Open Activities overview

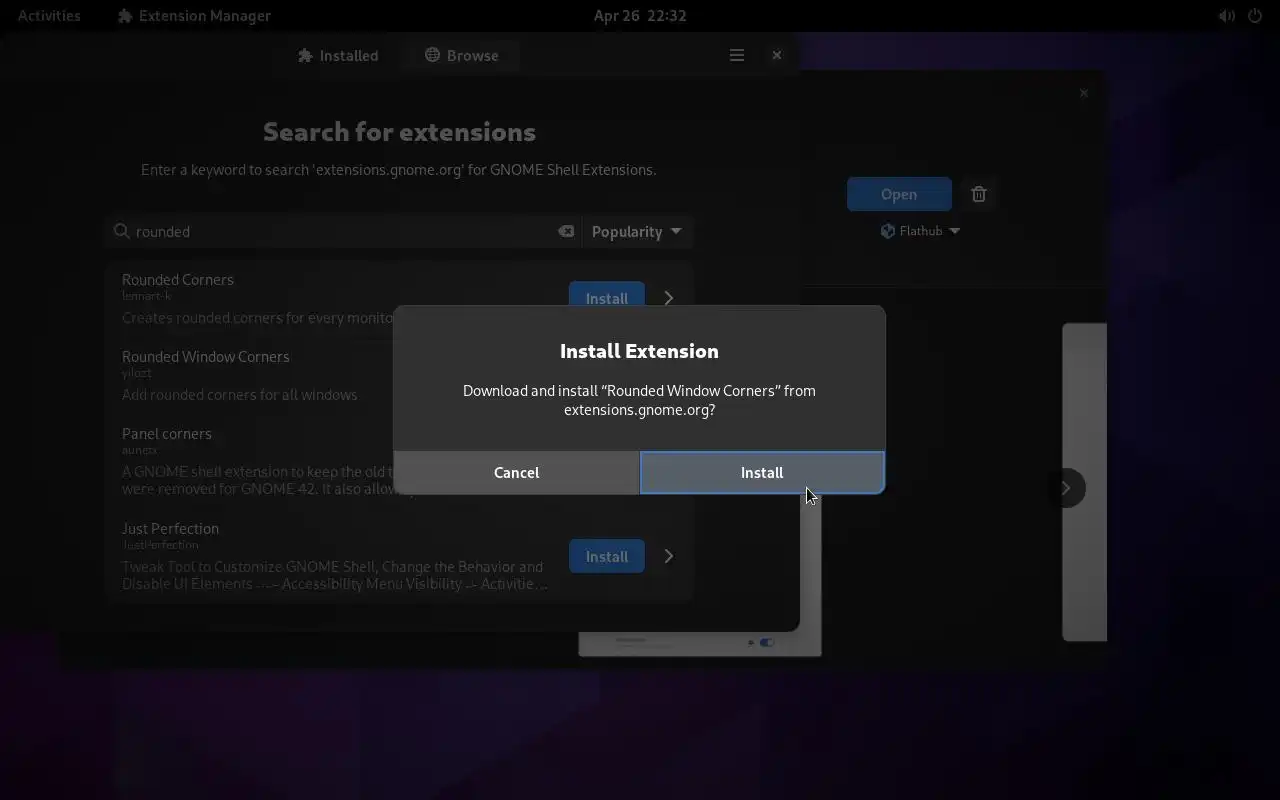[x=49, y=15]
